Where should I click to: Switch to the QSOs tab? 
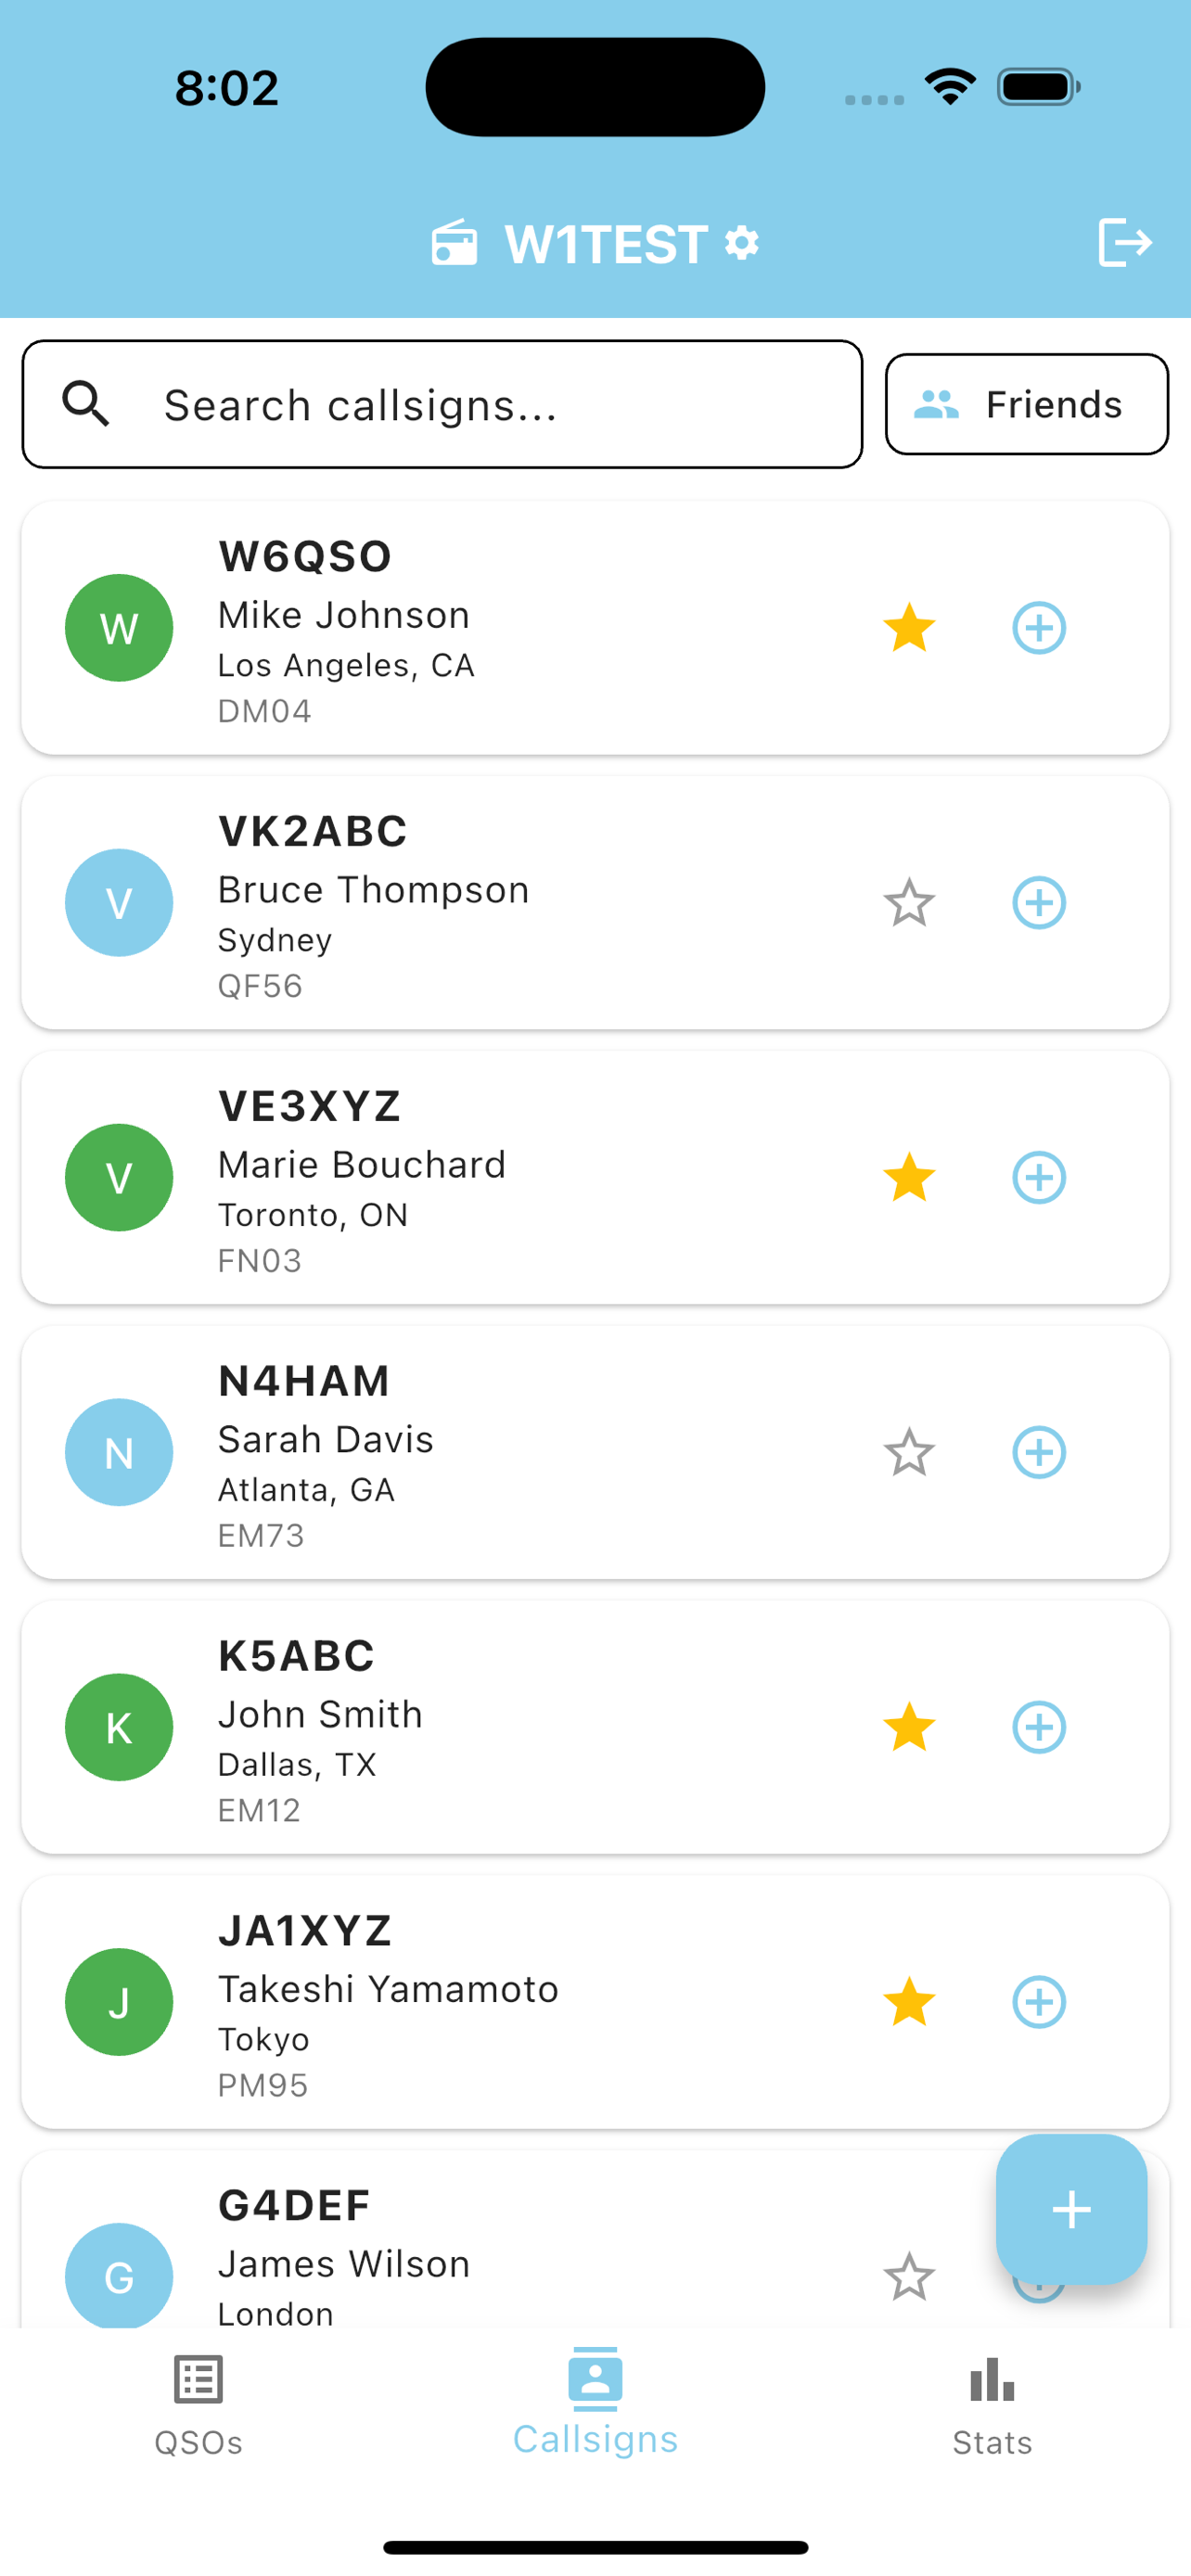click(x=198, y=2404)
